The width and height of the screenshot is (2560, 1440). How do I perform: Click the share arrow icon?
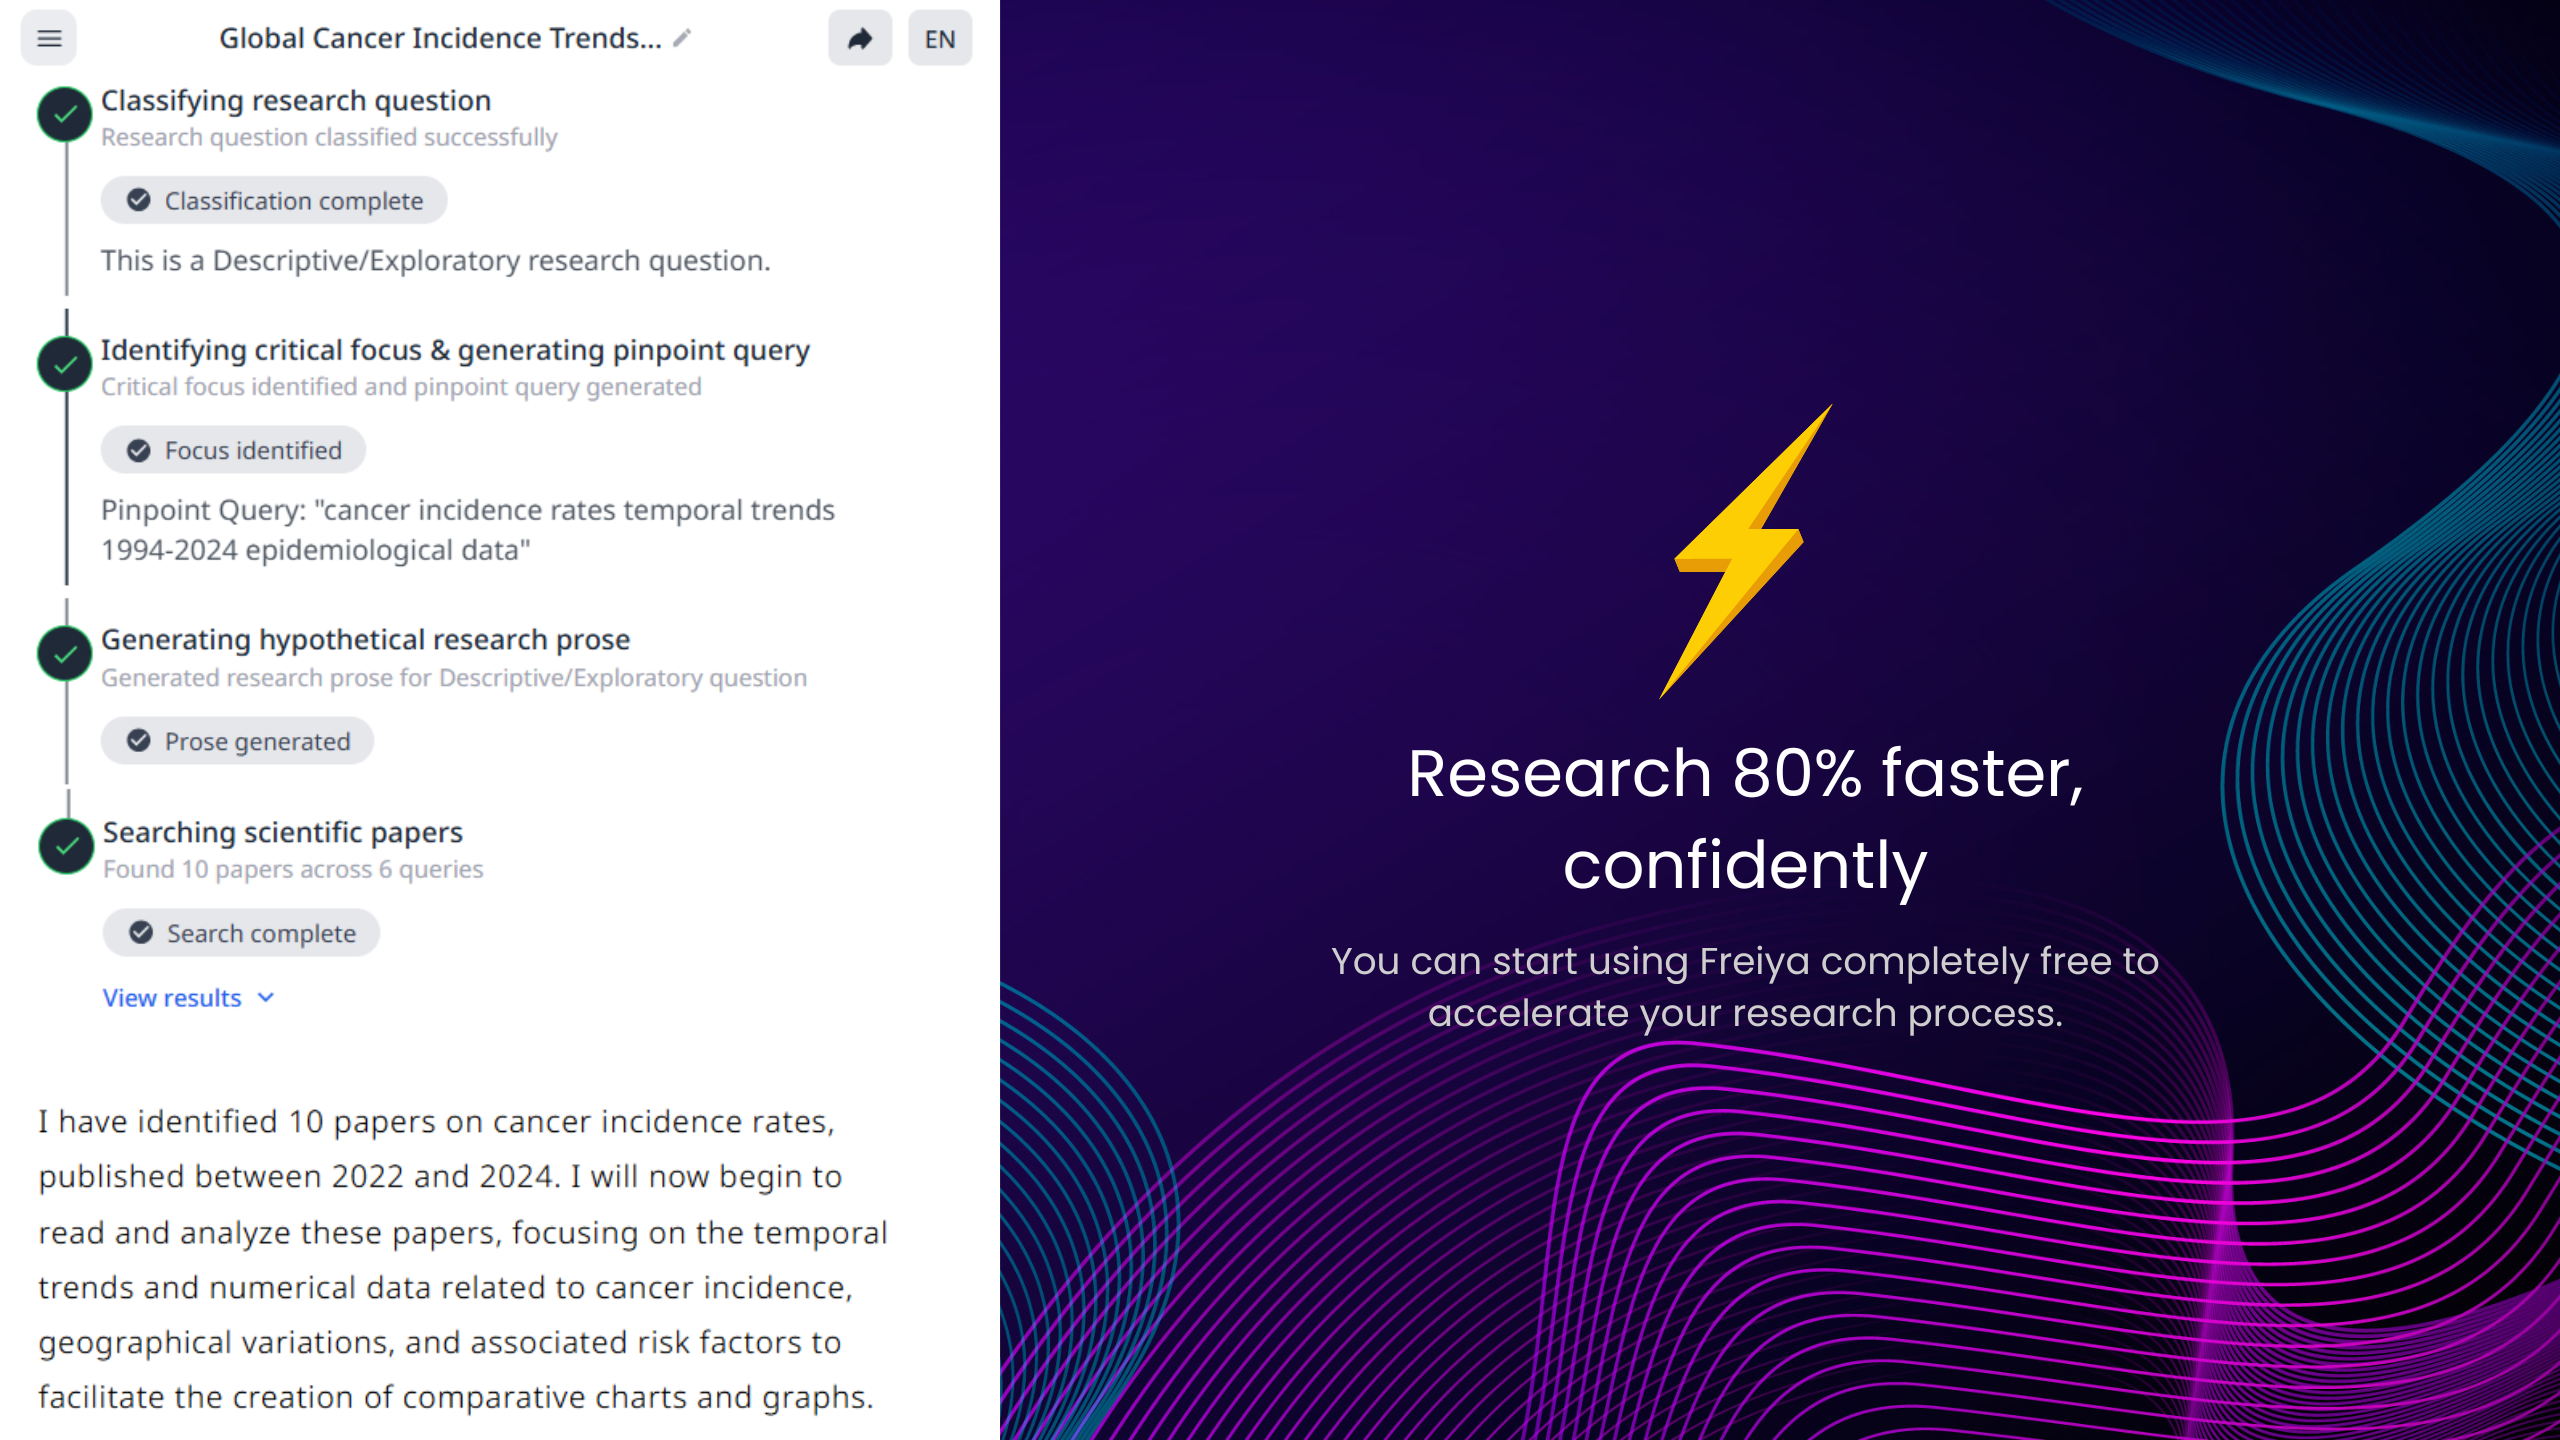(859, 39)
